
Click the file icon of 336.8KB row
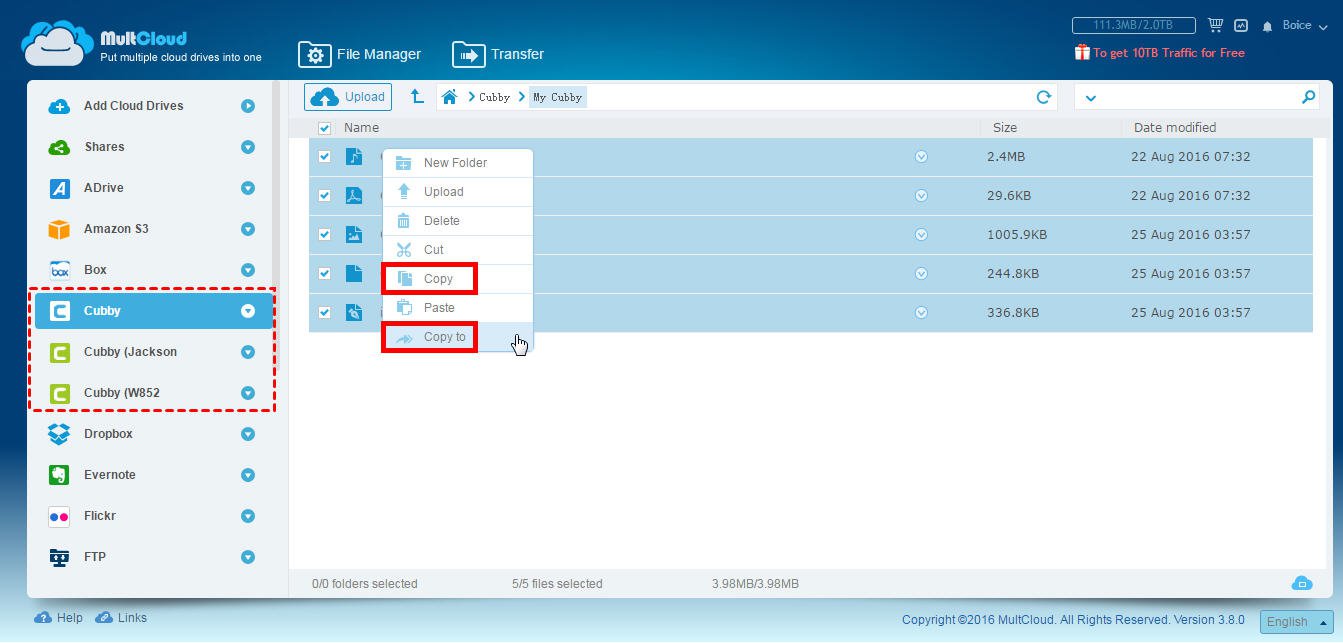354,313
